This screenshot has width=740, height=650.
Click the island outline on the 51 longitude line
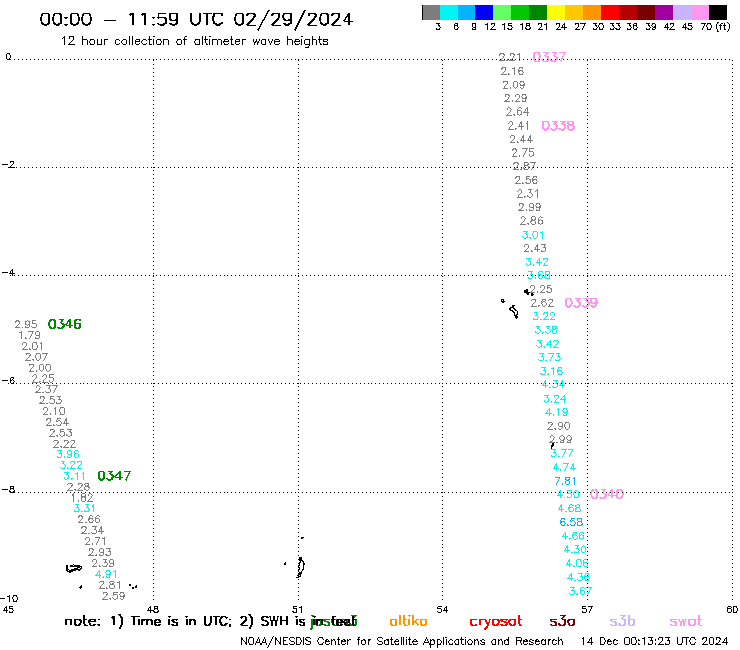(300, 567)
